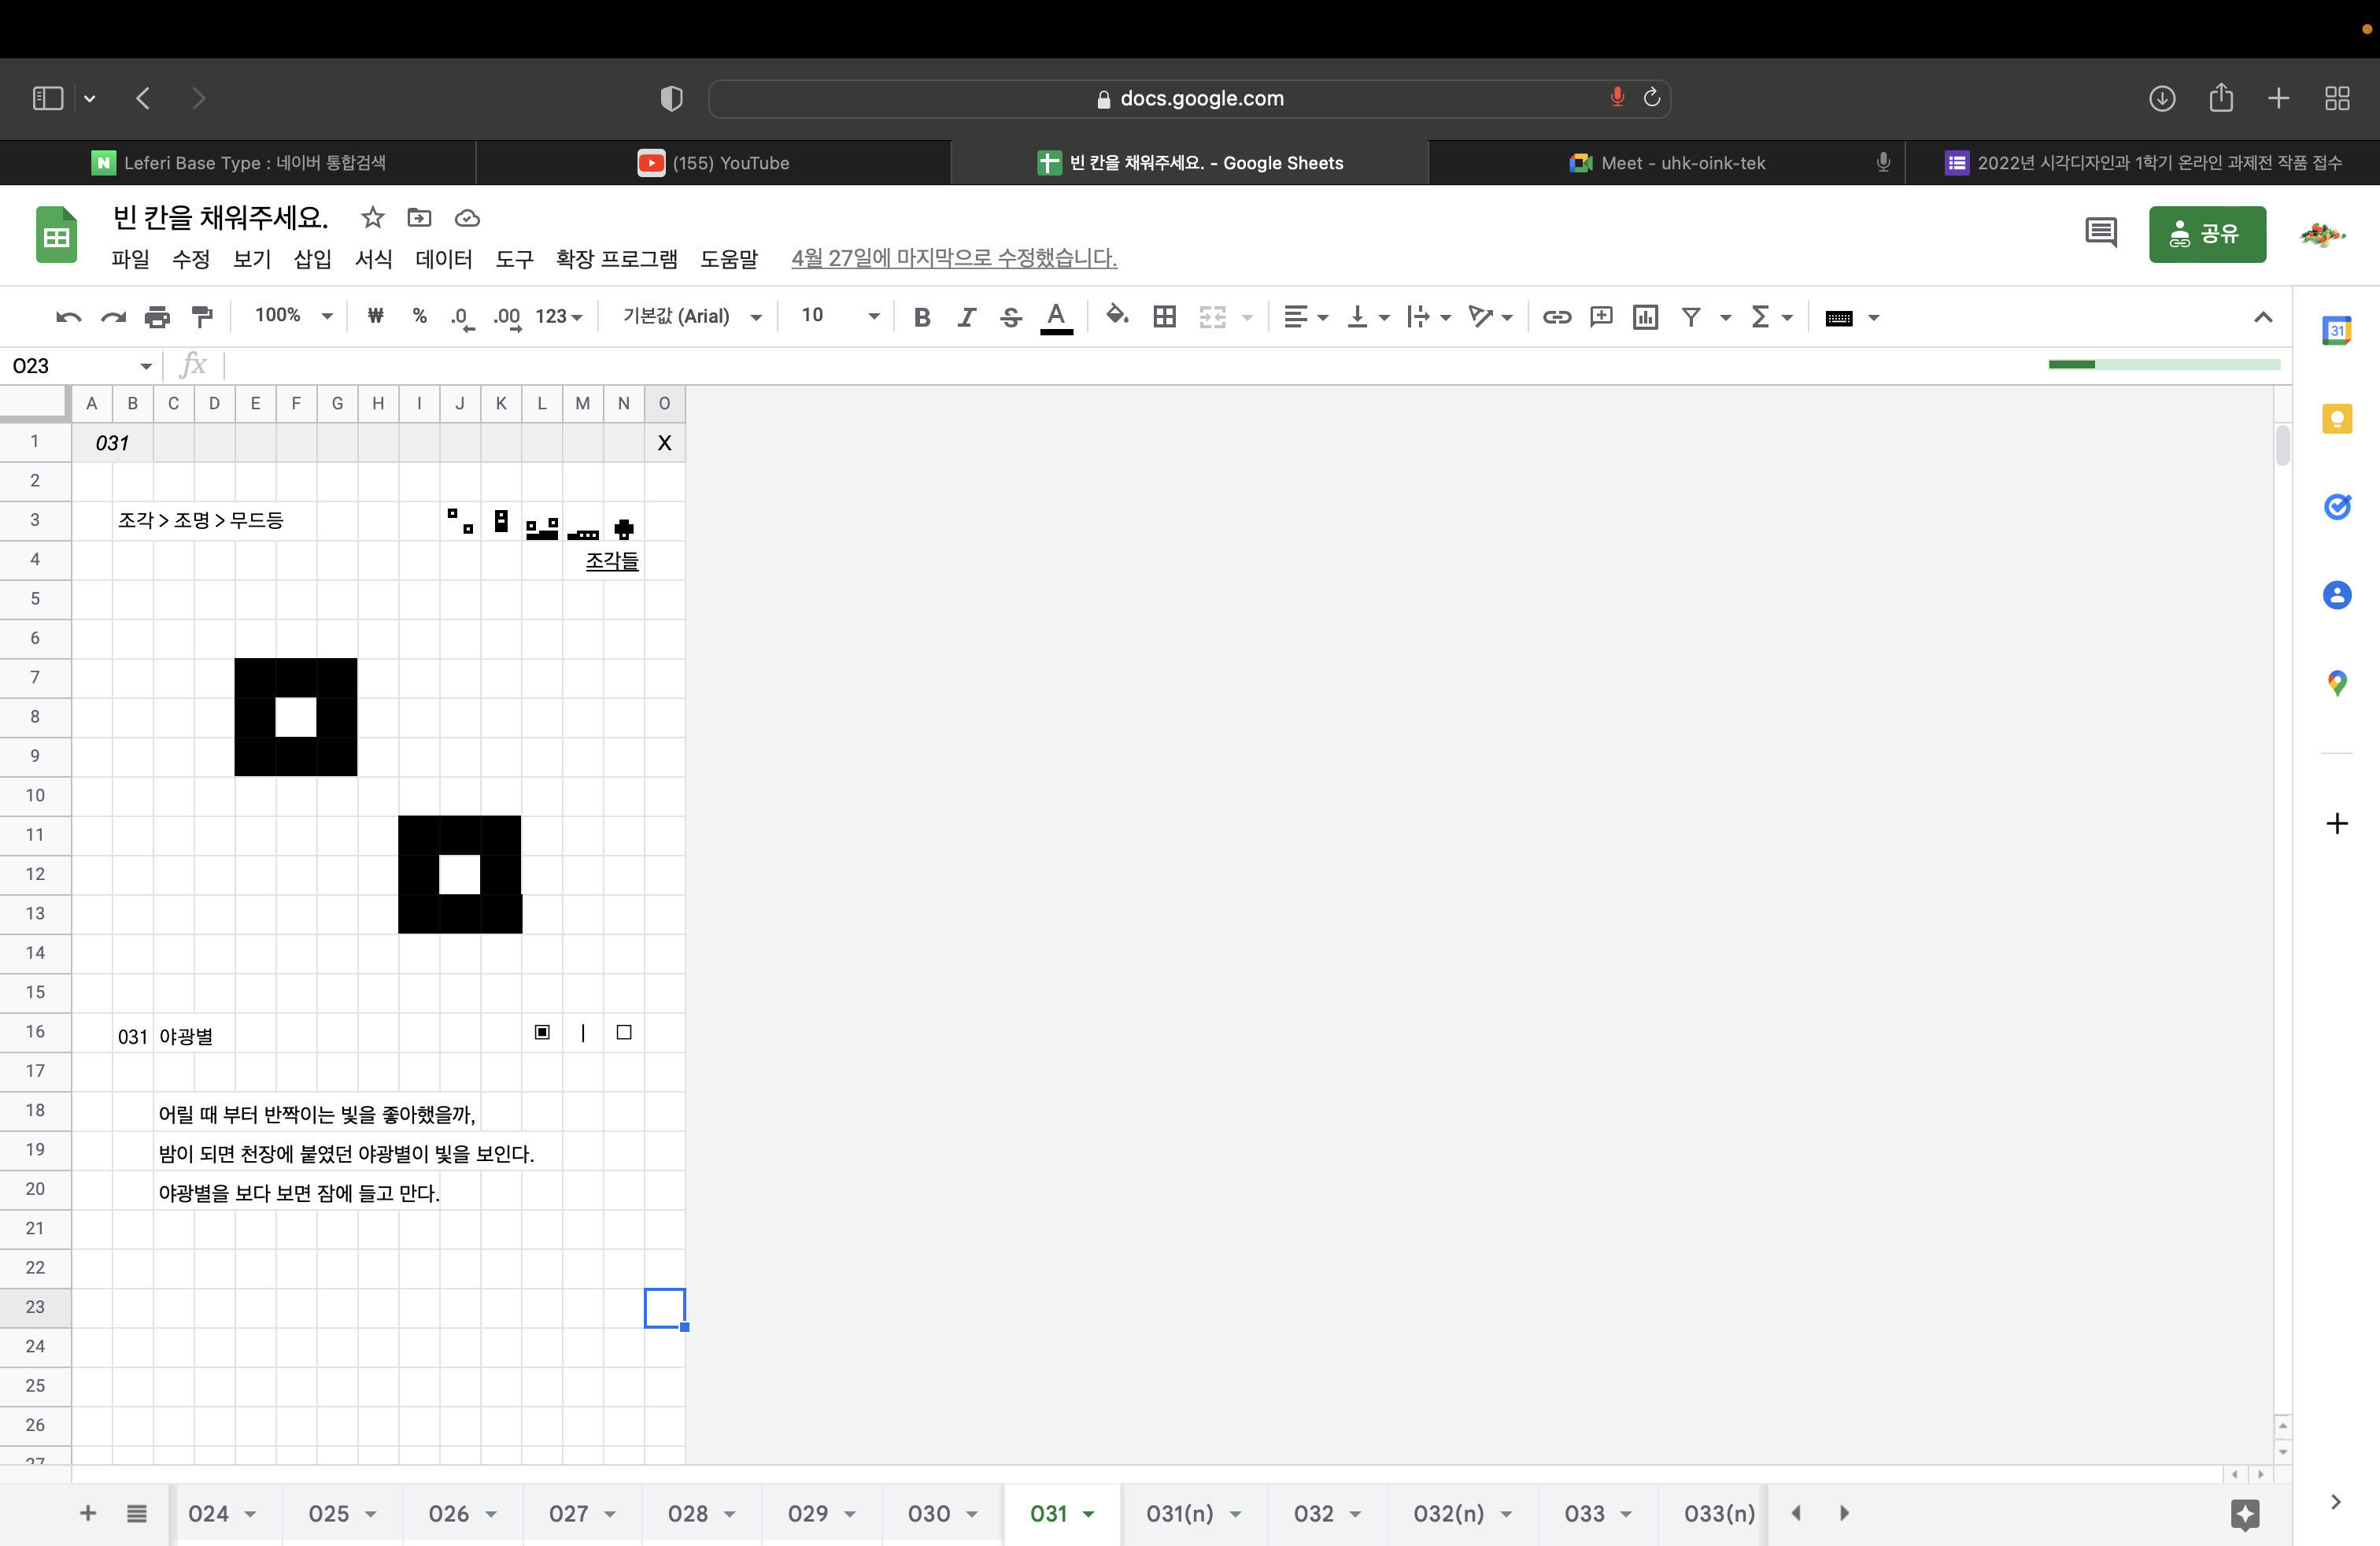The height and width of the screenshot is (1546, 2380).
Task: Open the 데이터 menu
Action: pyautogui.click(x=443, y=259)
